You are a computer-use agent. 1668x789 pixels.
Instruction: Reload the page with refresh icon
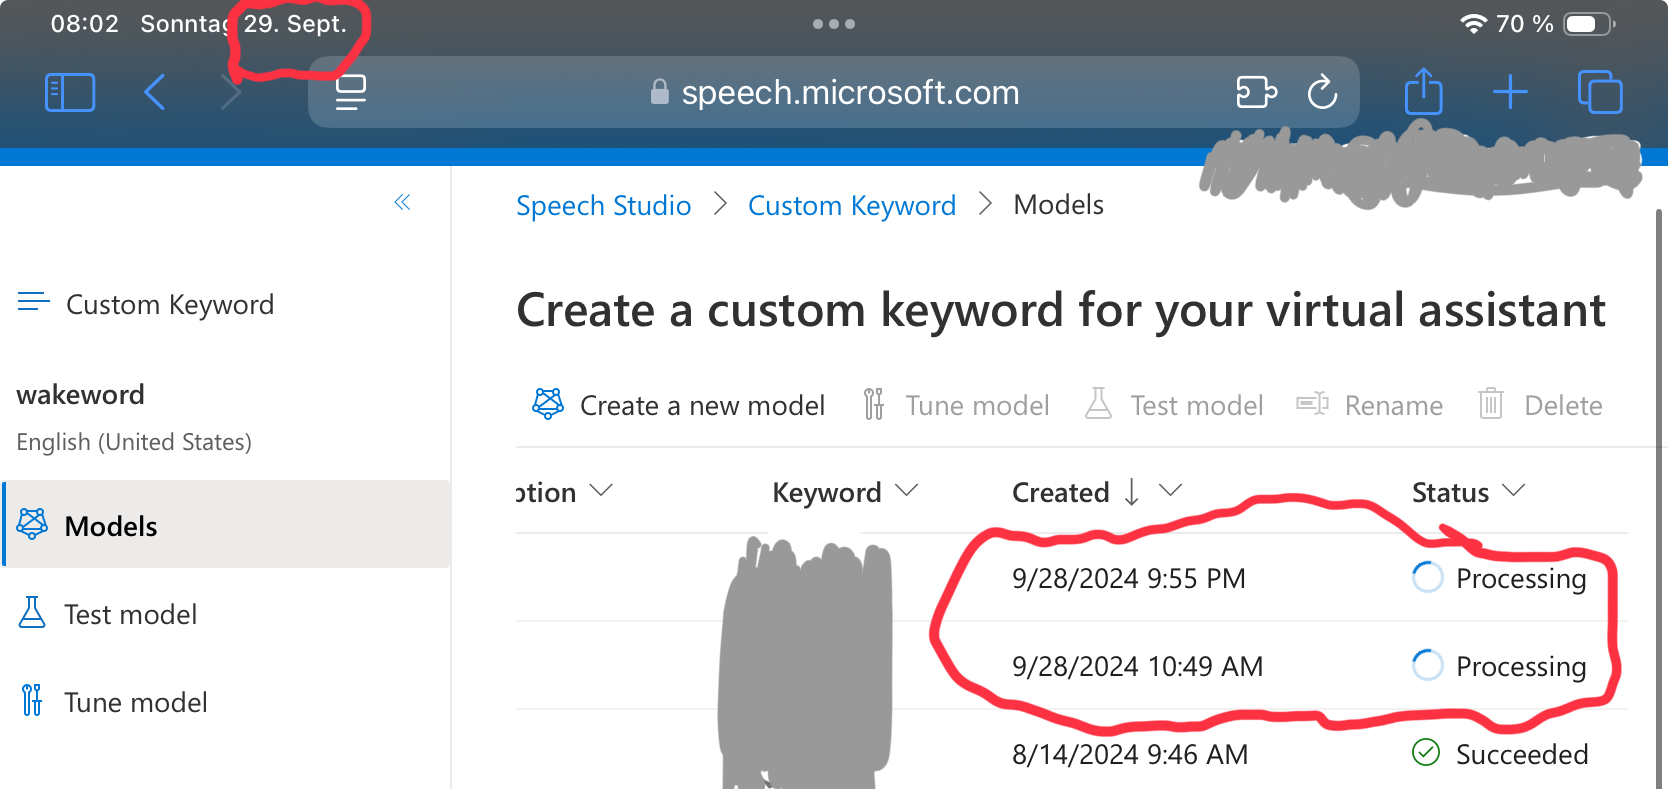coord(1322,93)
